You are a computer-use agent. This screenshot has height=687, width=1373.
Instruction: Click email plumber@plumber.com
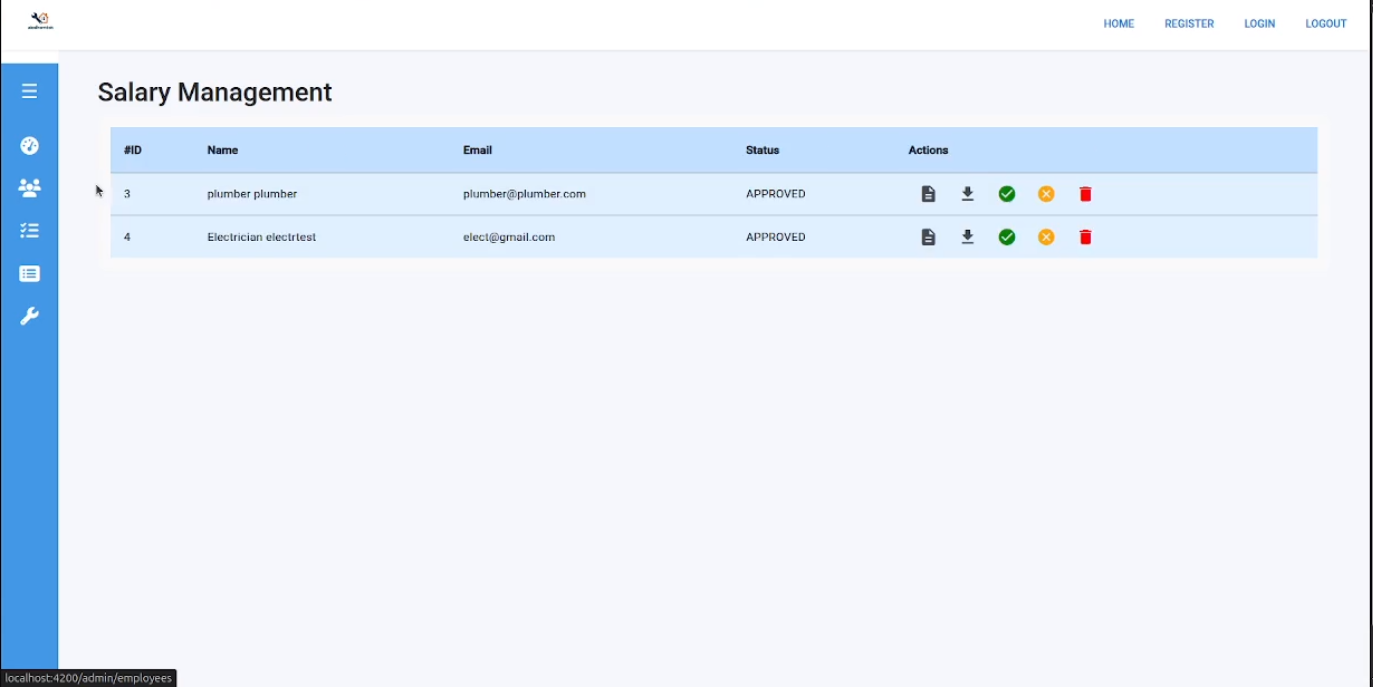(x=524, y=194)
